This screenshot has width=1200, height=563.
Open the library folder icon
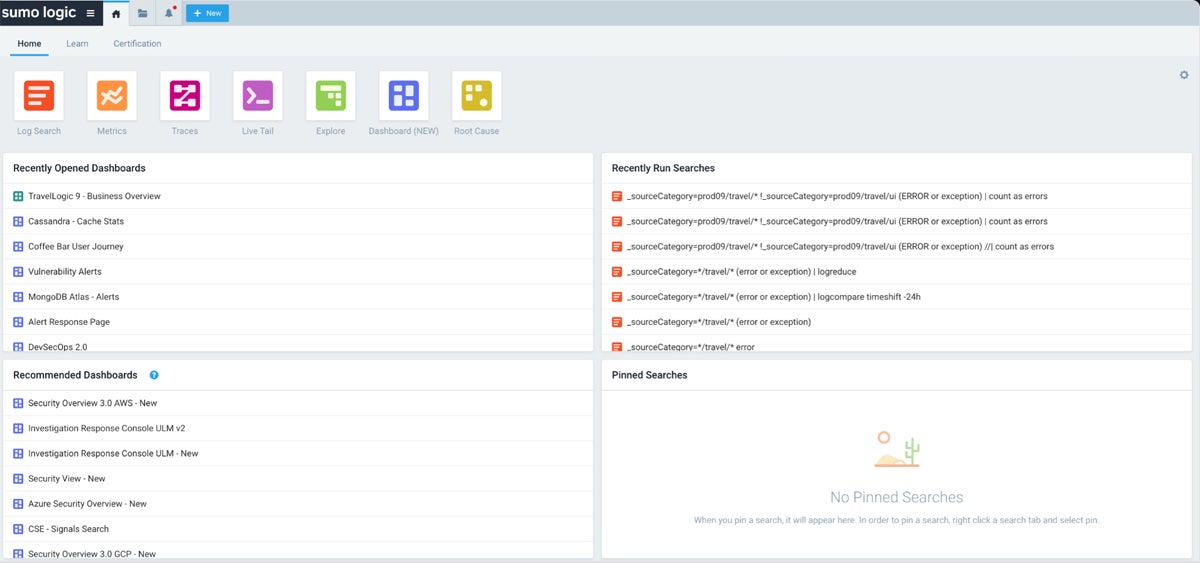143,13
